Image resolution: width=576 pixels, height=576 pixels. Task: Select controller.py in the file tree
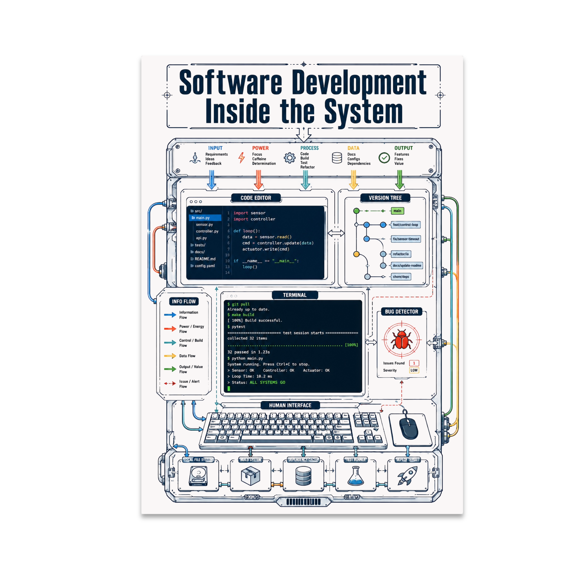click(x=207, y=231)
